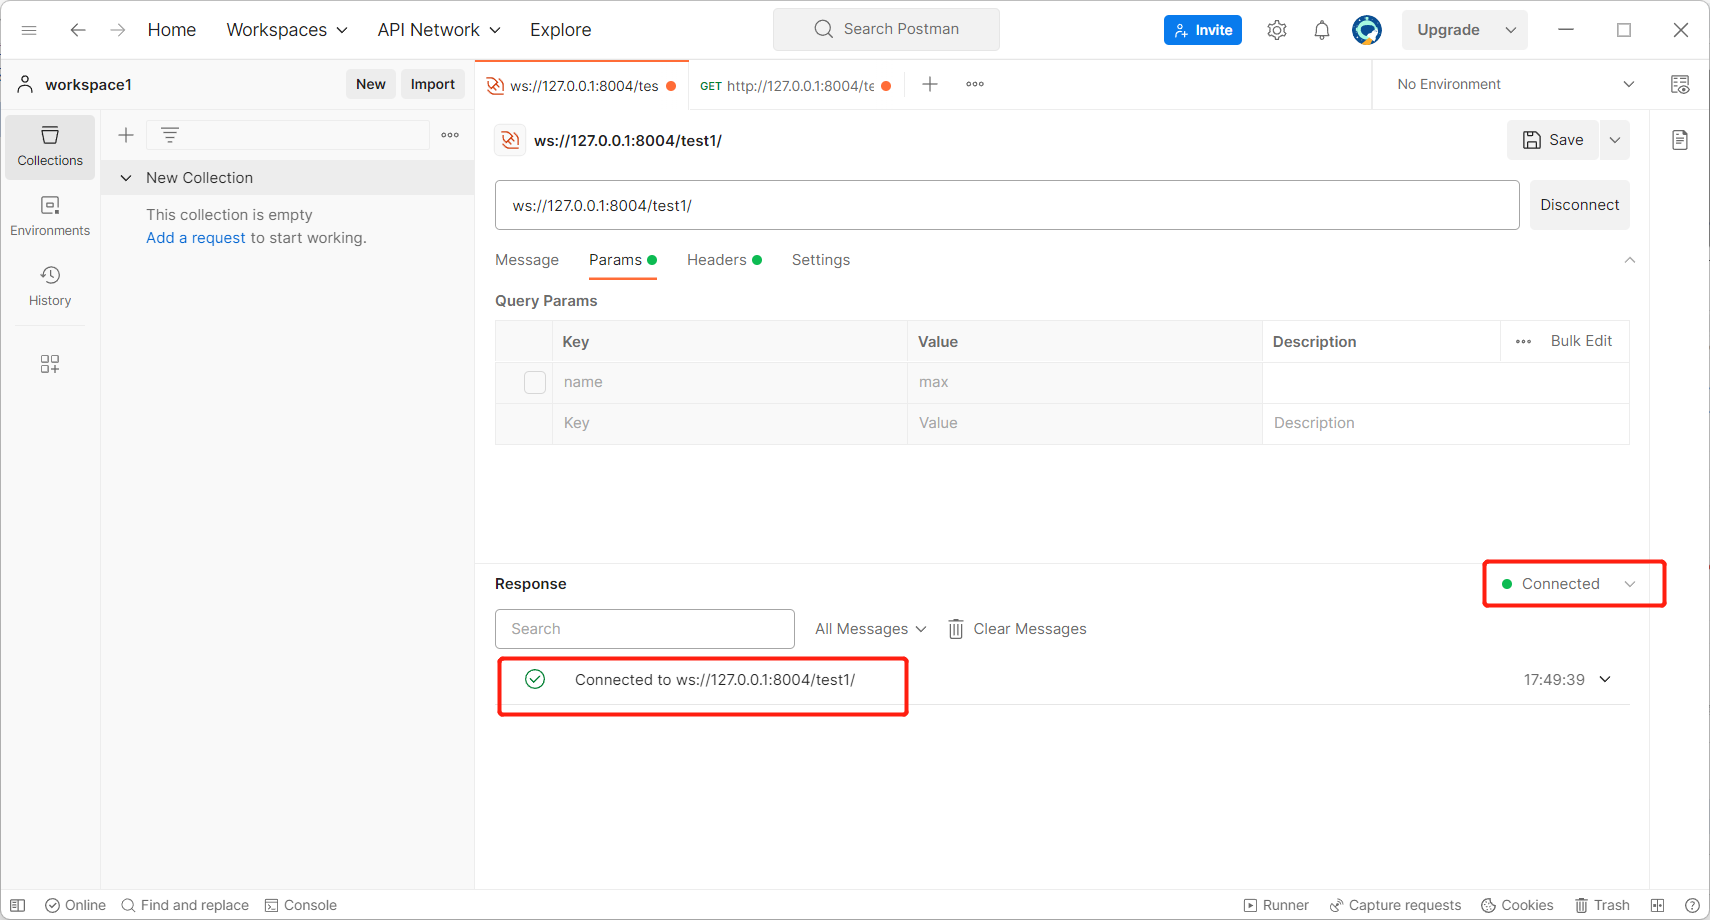Click the Clear Messages button
1710x920 pixels.
1017,629
